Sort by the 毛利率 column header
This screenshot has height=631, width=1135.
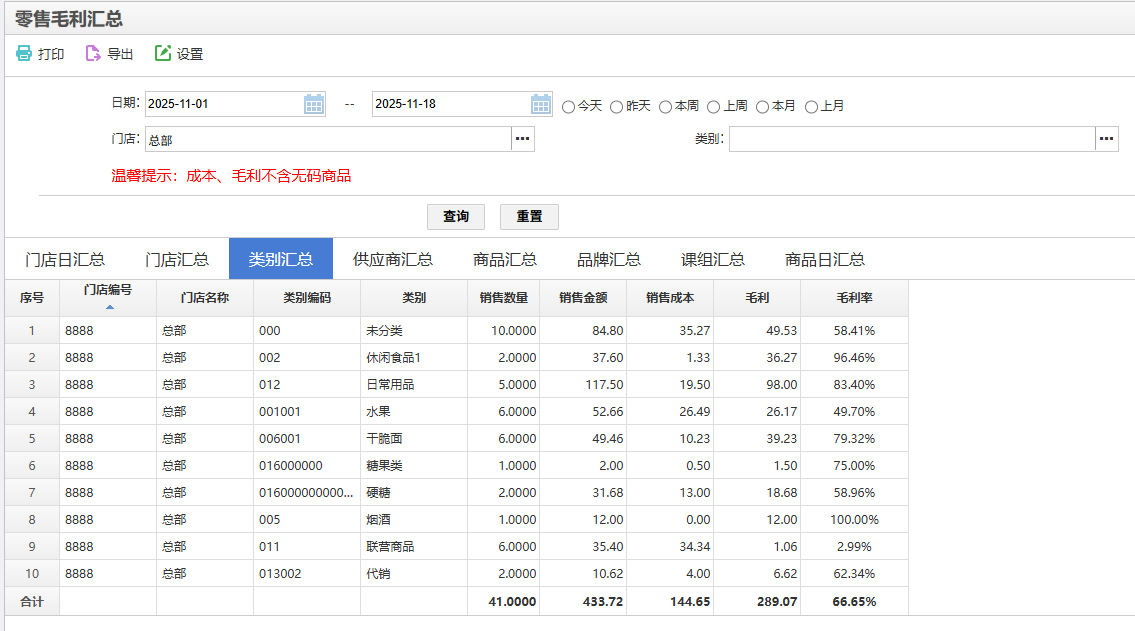[854, 297]
